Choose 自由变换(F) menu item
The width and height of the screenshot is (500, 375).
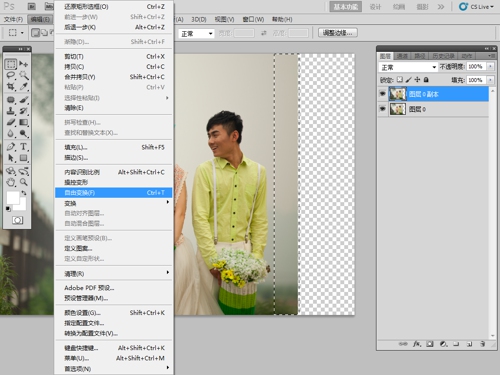114,193
